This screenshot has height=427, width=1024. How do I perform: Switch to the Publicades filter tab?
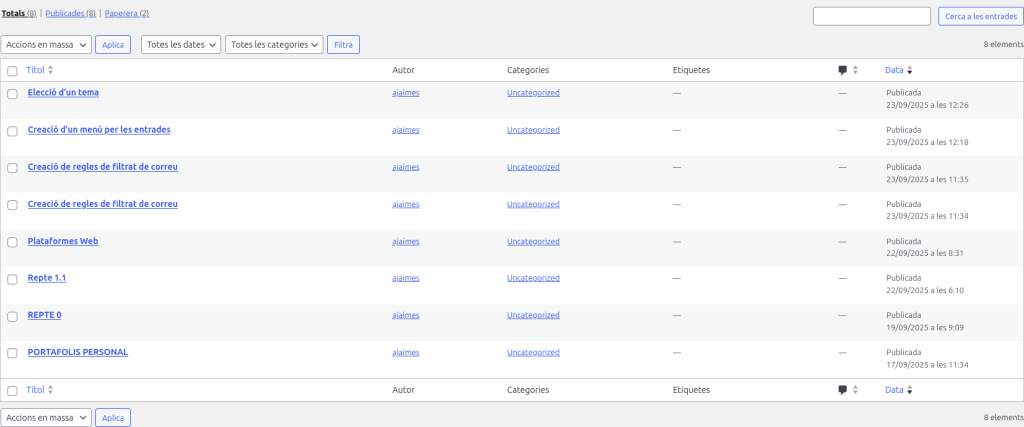point(70,13)
